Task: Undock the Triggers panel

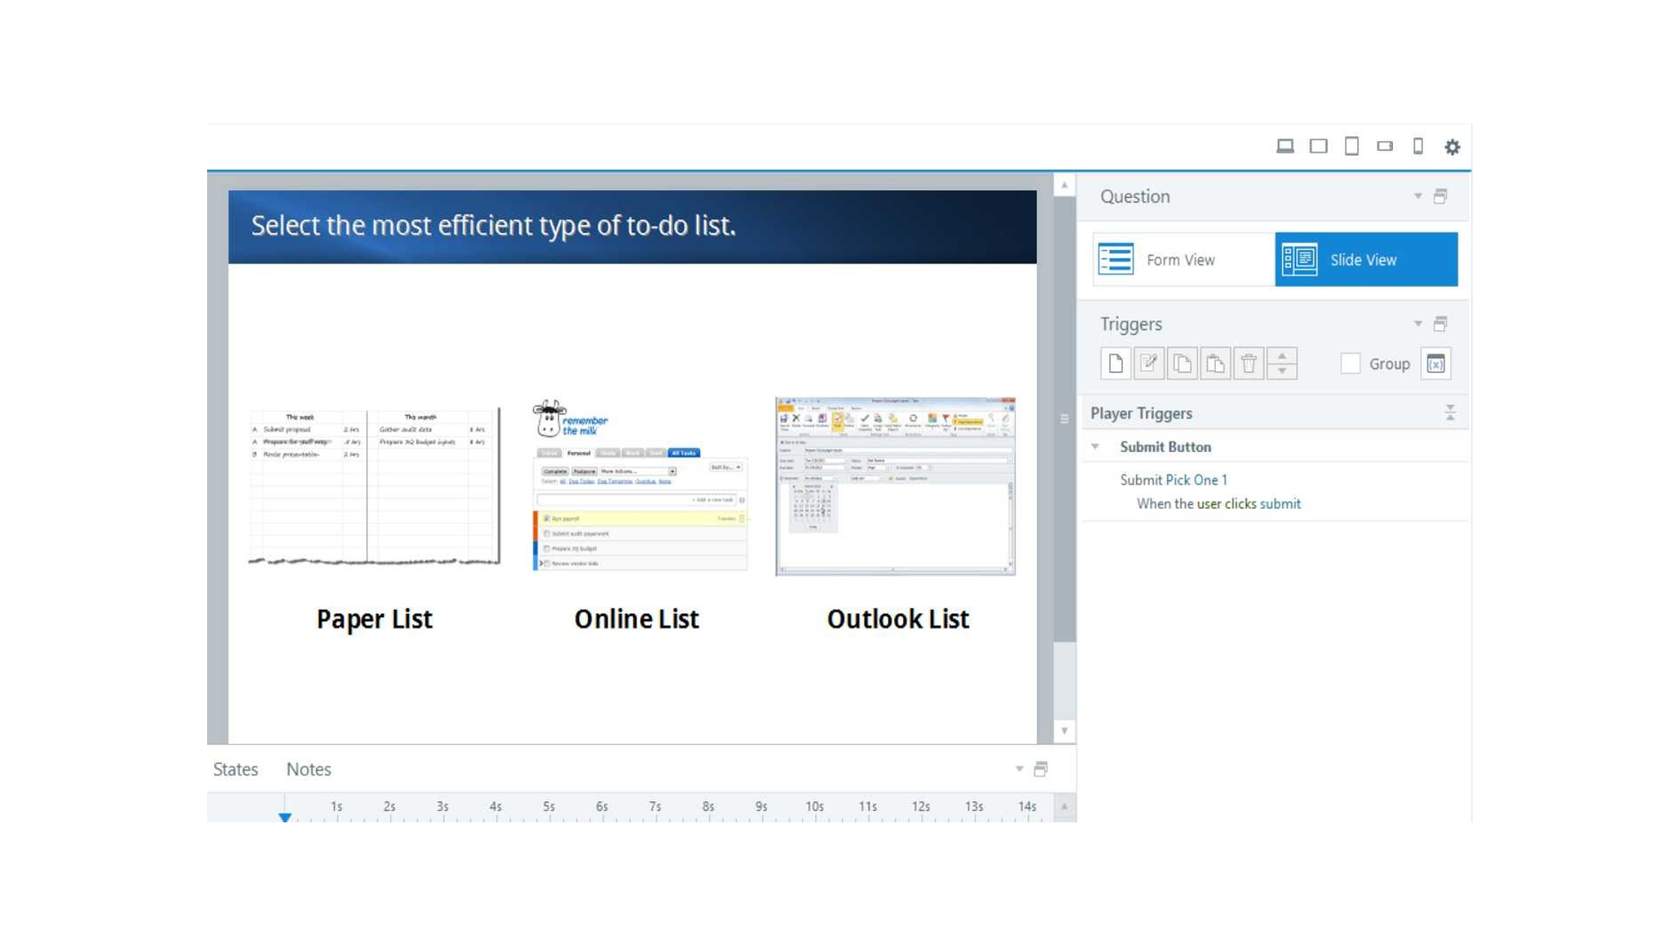Action: pos(1440,324)
